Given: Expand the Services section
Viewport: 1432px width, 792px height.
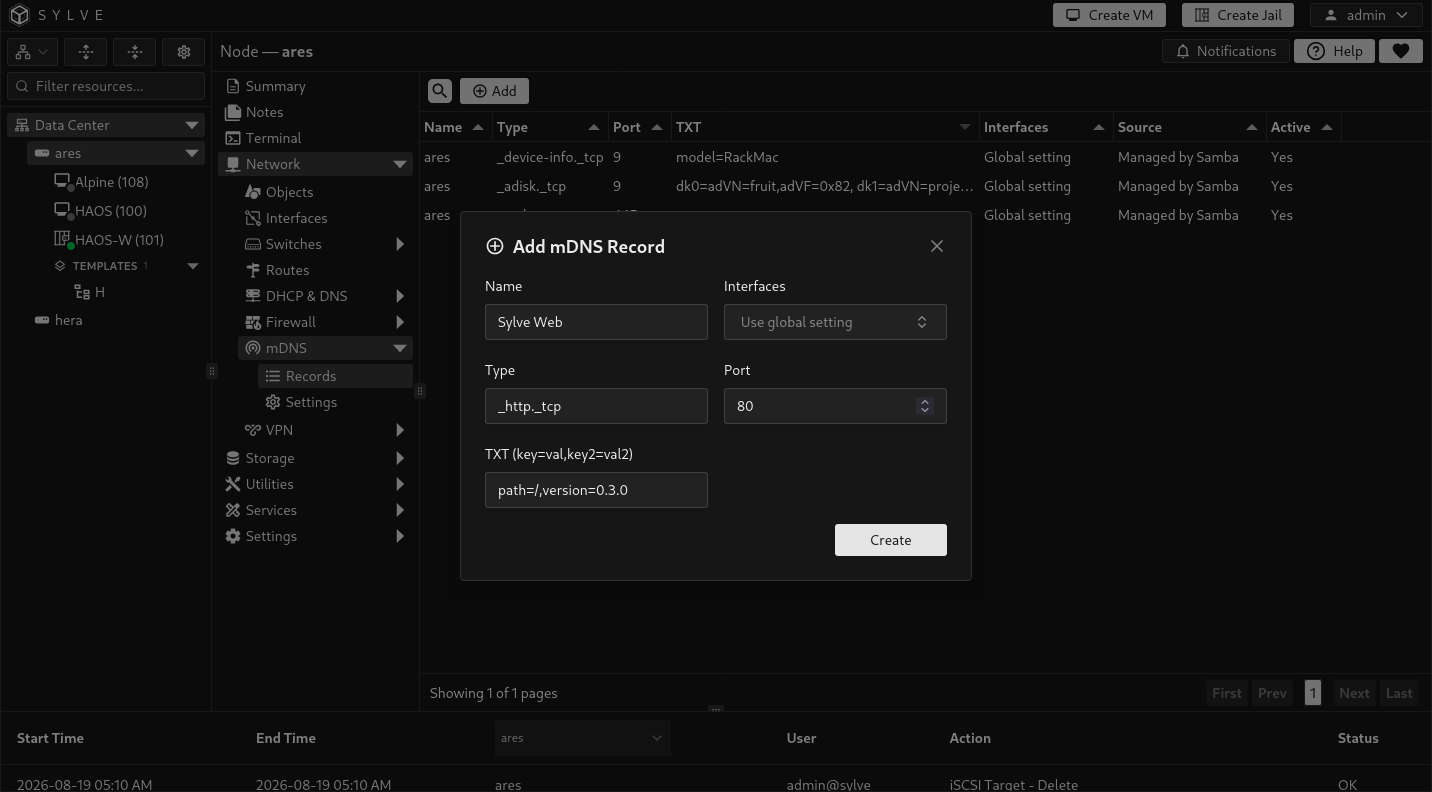Looking at the screenshot, I should pyautogui.click(x=400, y=510).
